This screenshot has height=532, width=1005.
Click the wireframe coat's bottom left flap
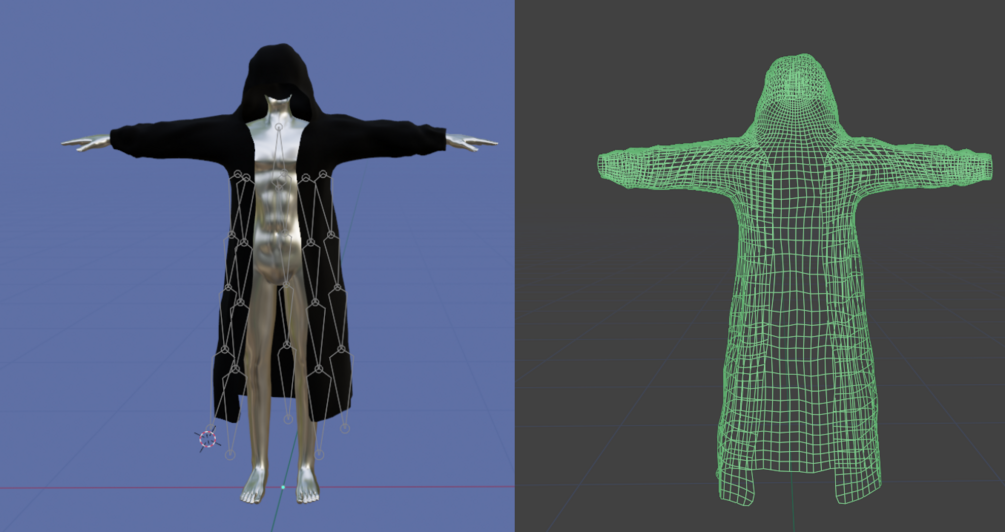pos(737,481)
